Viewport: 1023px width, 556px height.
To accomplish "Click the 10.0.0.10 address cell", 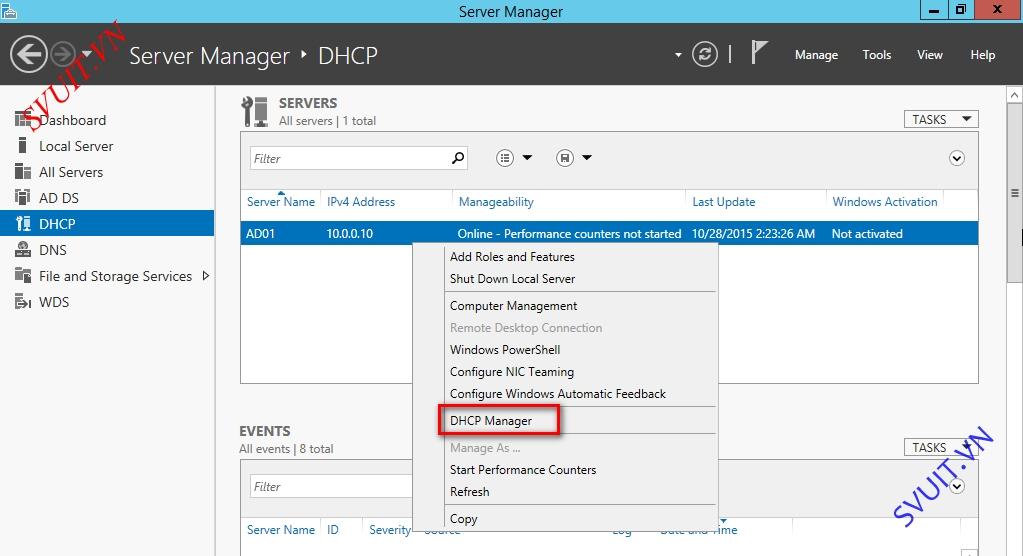I will (350, 234).
